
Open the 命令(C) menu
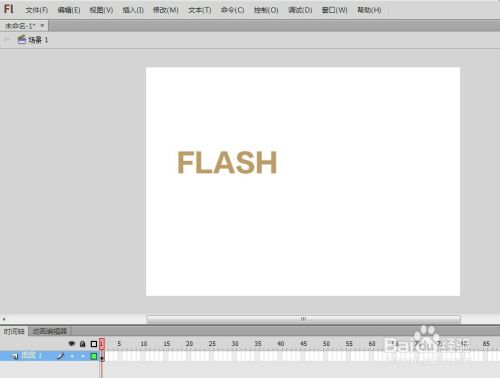tap(232, 10)
